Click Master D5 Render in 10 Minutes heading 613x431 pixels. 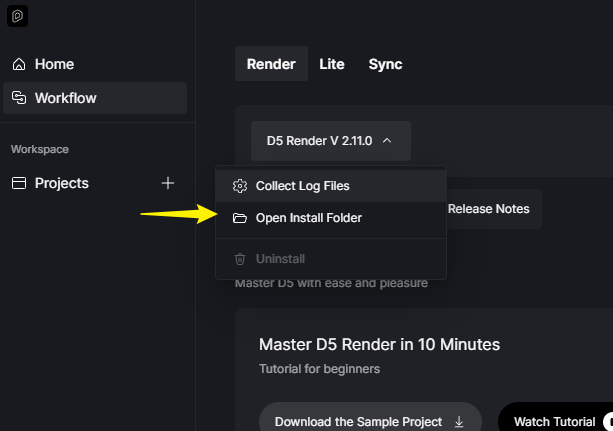click(379, 345)
